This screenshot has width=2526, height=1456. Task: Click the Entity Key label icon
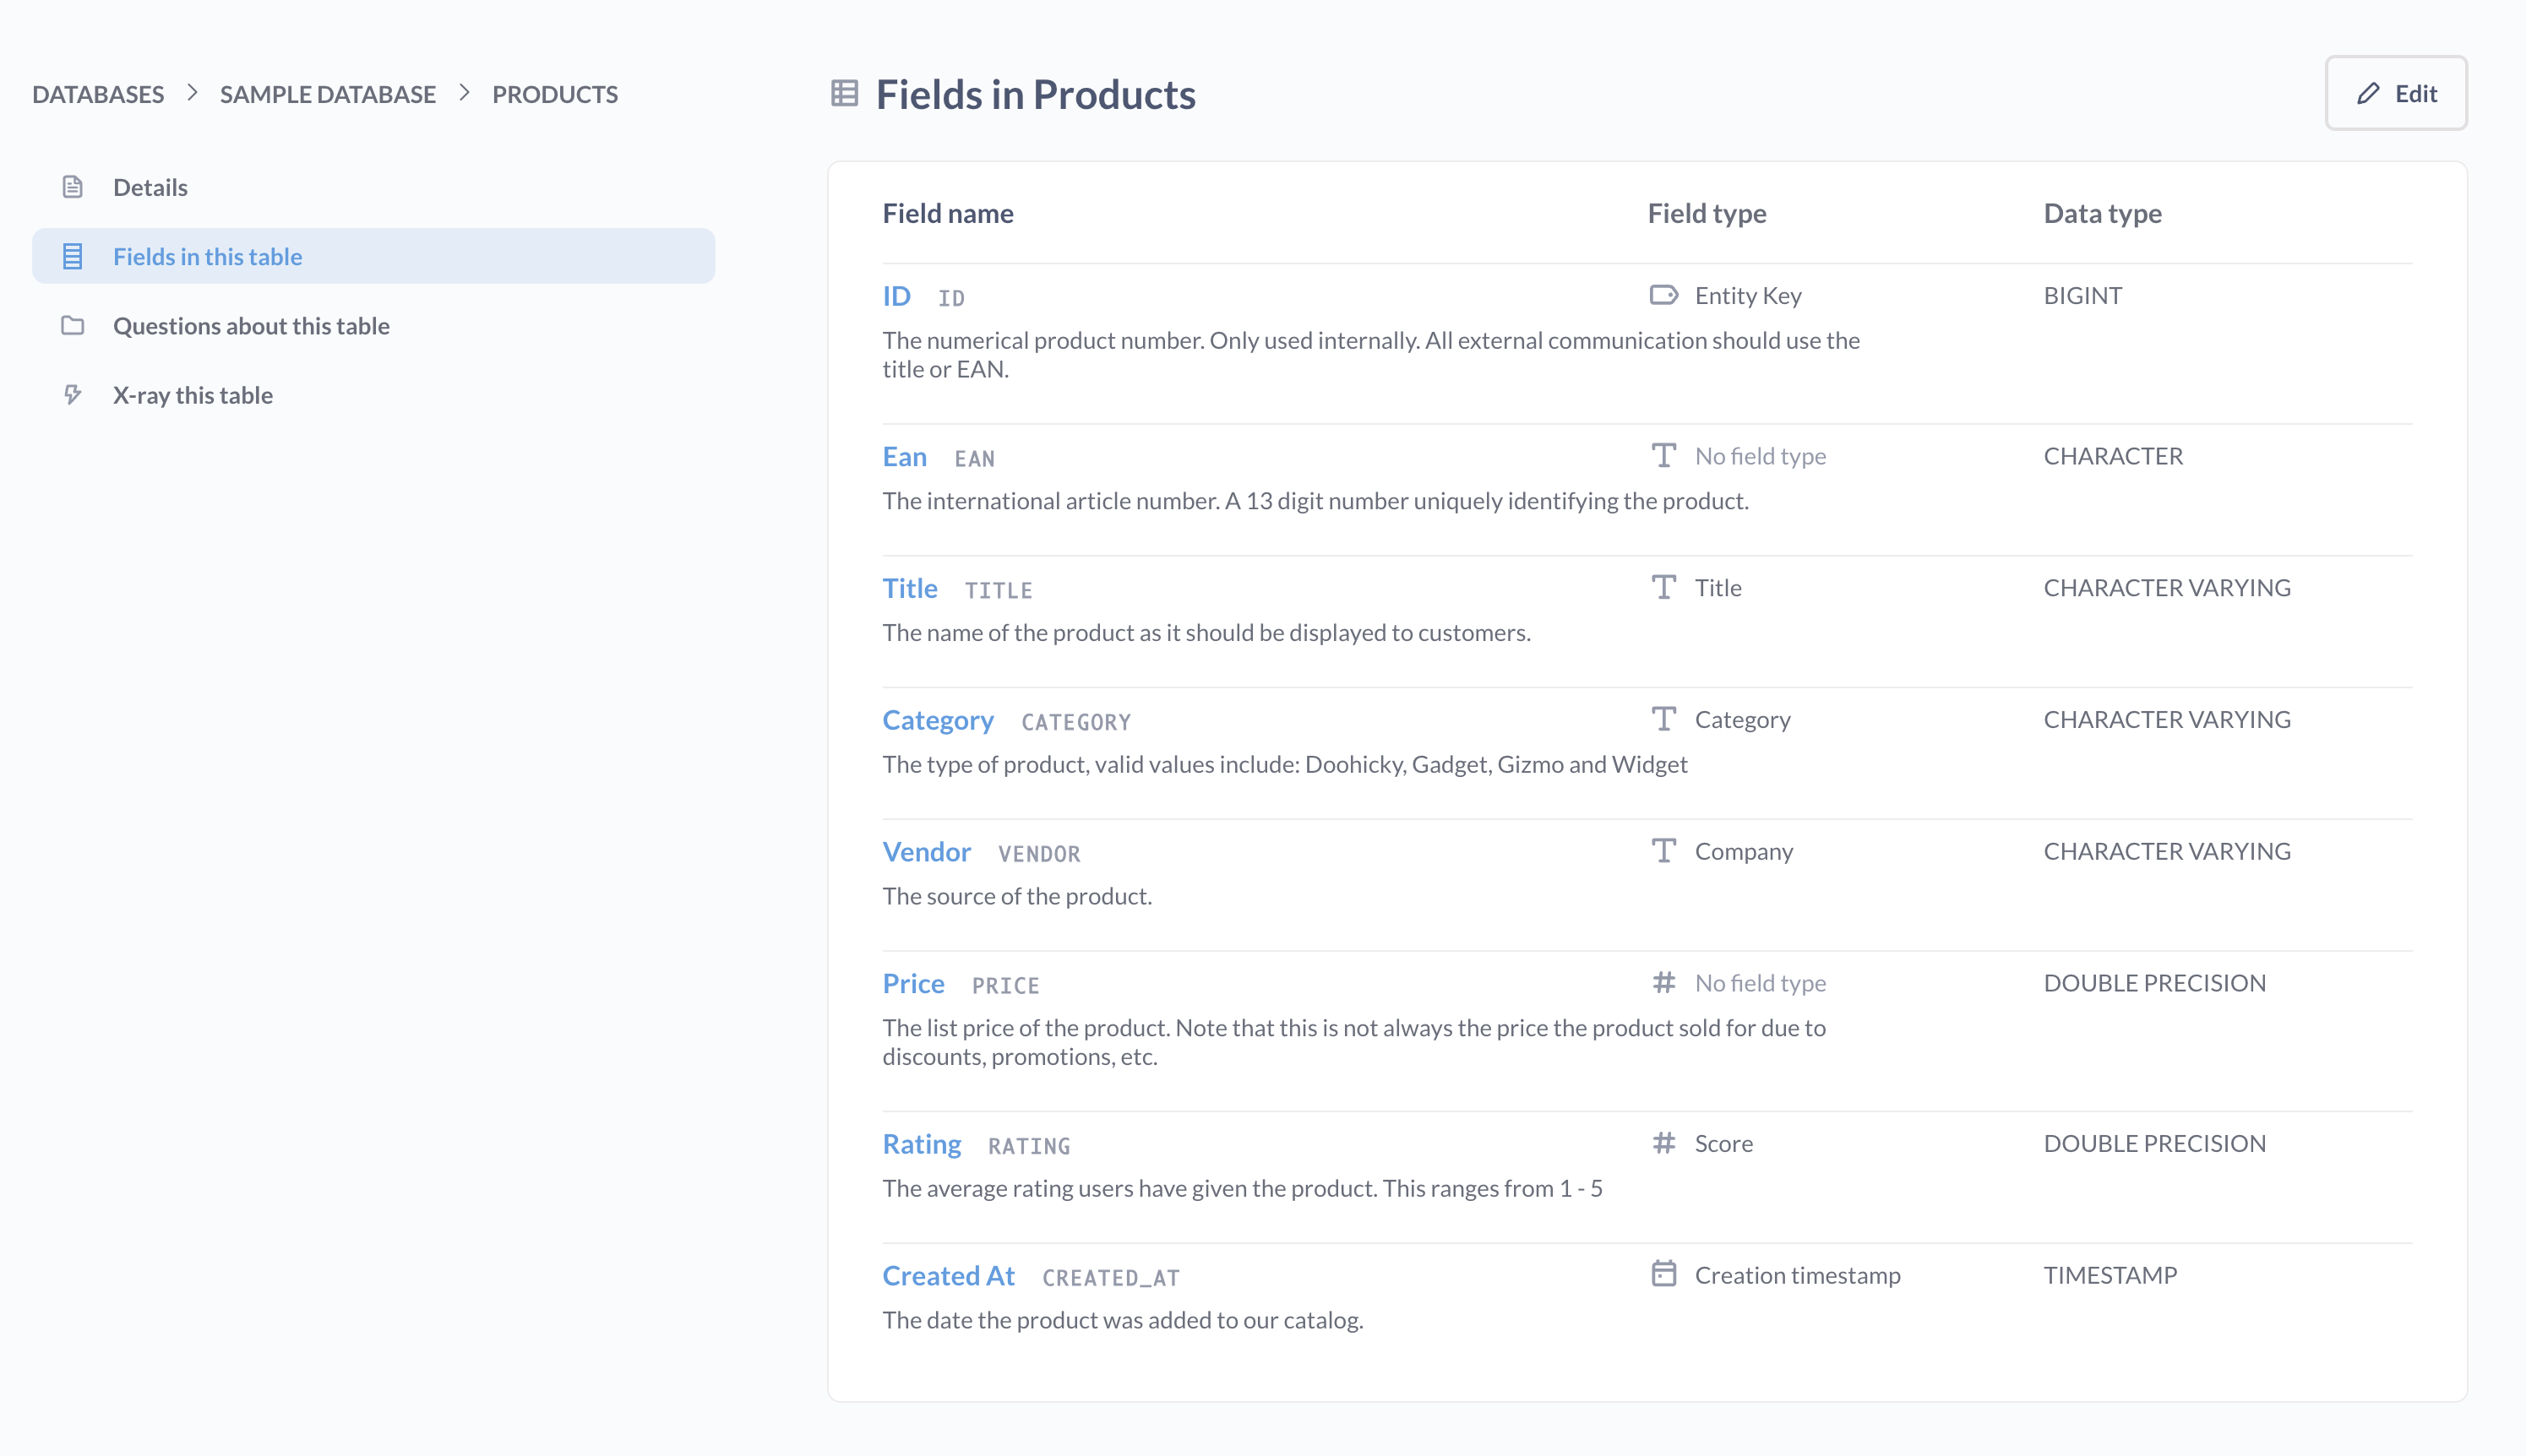click(x=1663, y=295)
